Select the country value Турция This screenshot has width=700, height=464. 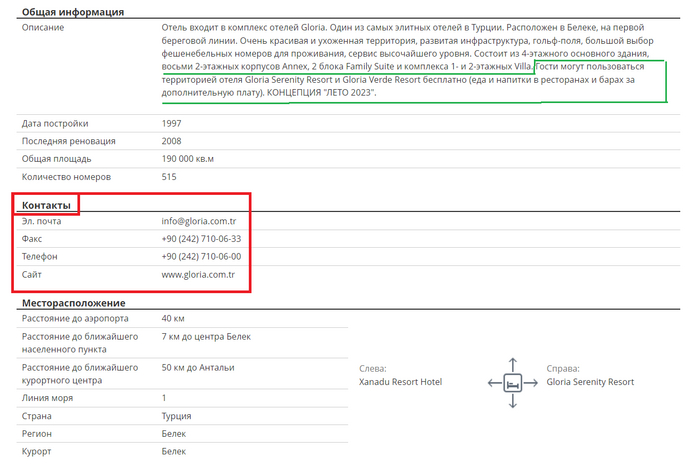pos(176,416)
